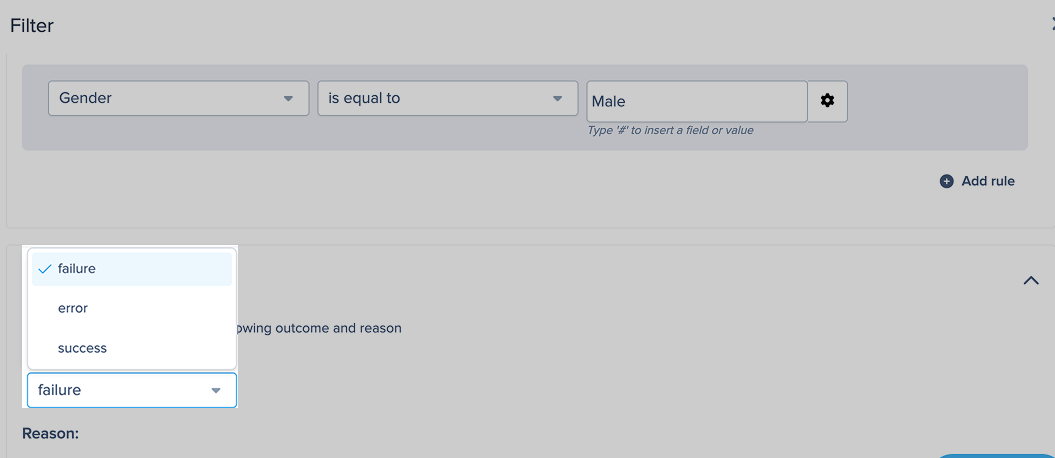Click the caret on the failure combo box
Viewport: 1055px width, 458px height.
[x=216, y=391]
